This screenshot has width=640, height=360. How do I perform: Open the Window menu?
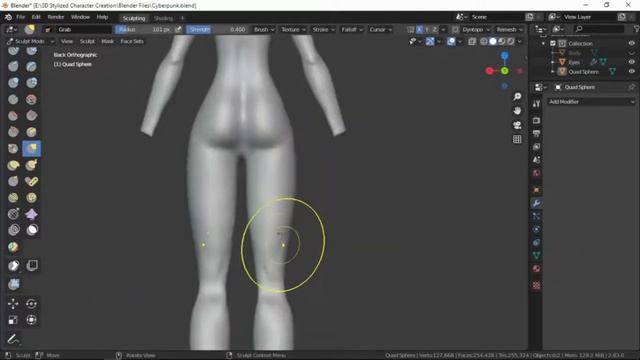pos(80,17)
